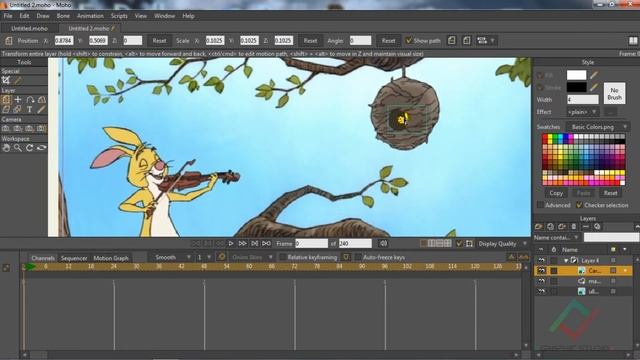
Task: Select the Transform Layer tool
Action: click(x=6, y=100)
